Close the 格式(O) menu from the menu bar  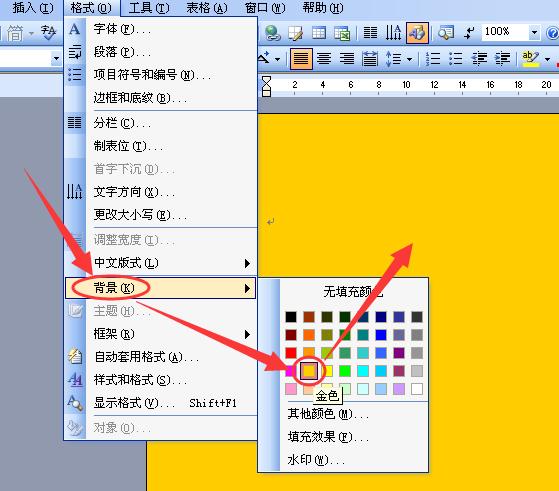91,8
